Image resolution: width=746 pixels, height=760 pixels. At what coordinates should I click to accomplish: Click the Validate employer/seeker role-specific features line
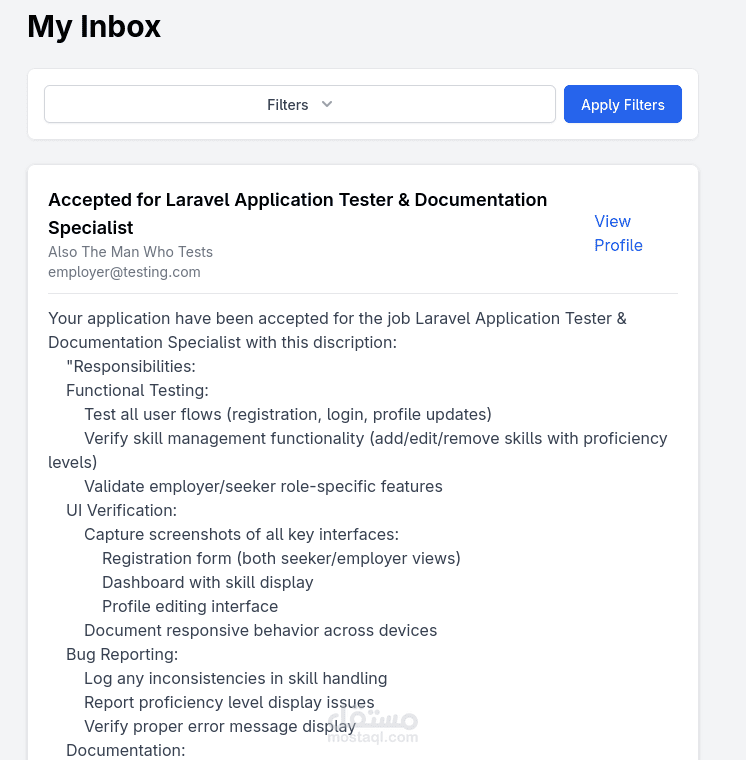pyautogui.click(x=263, y=486)
